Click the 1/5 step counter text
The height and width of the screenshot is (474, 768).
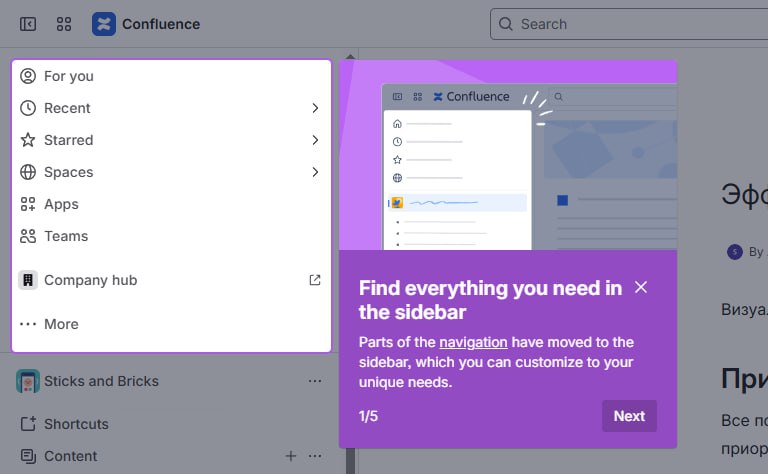click(x=368, y=416)
